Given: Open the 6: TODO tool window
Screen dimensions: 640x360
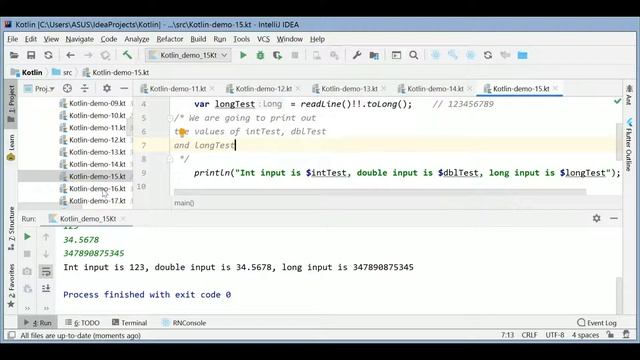Looking at the screenshot, I should (82, 323).
